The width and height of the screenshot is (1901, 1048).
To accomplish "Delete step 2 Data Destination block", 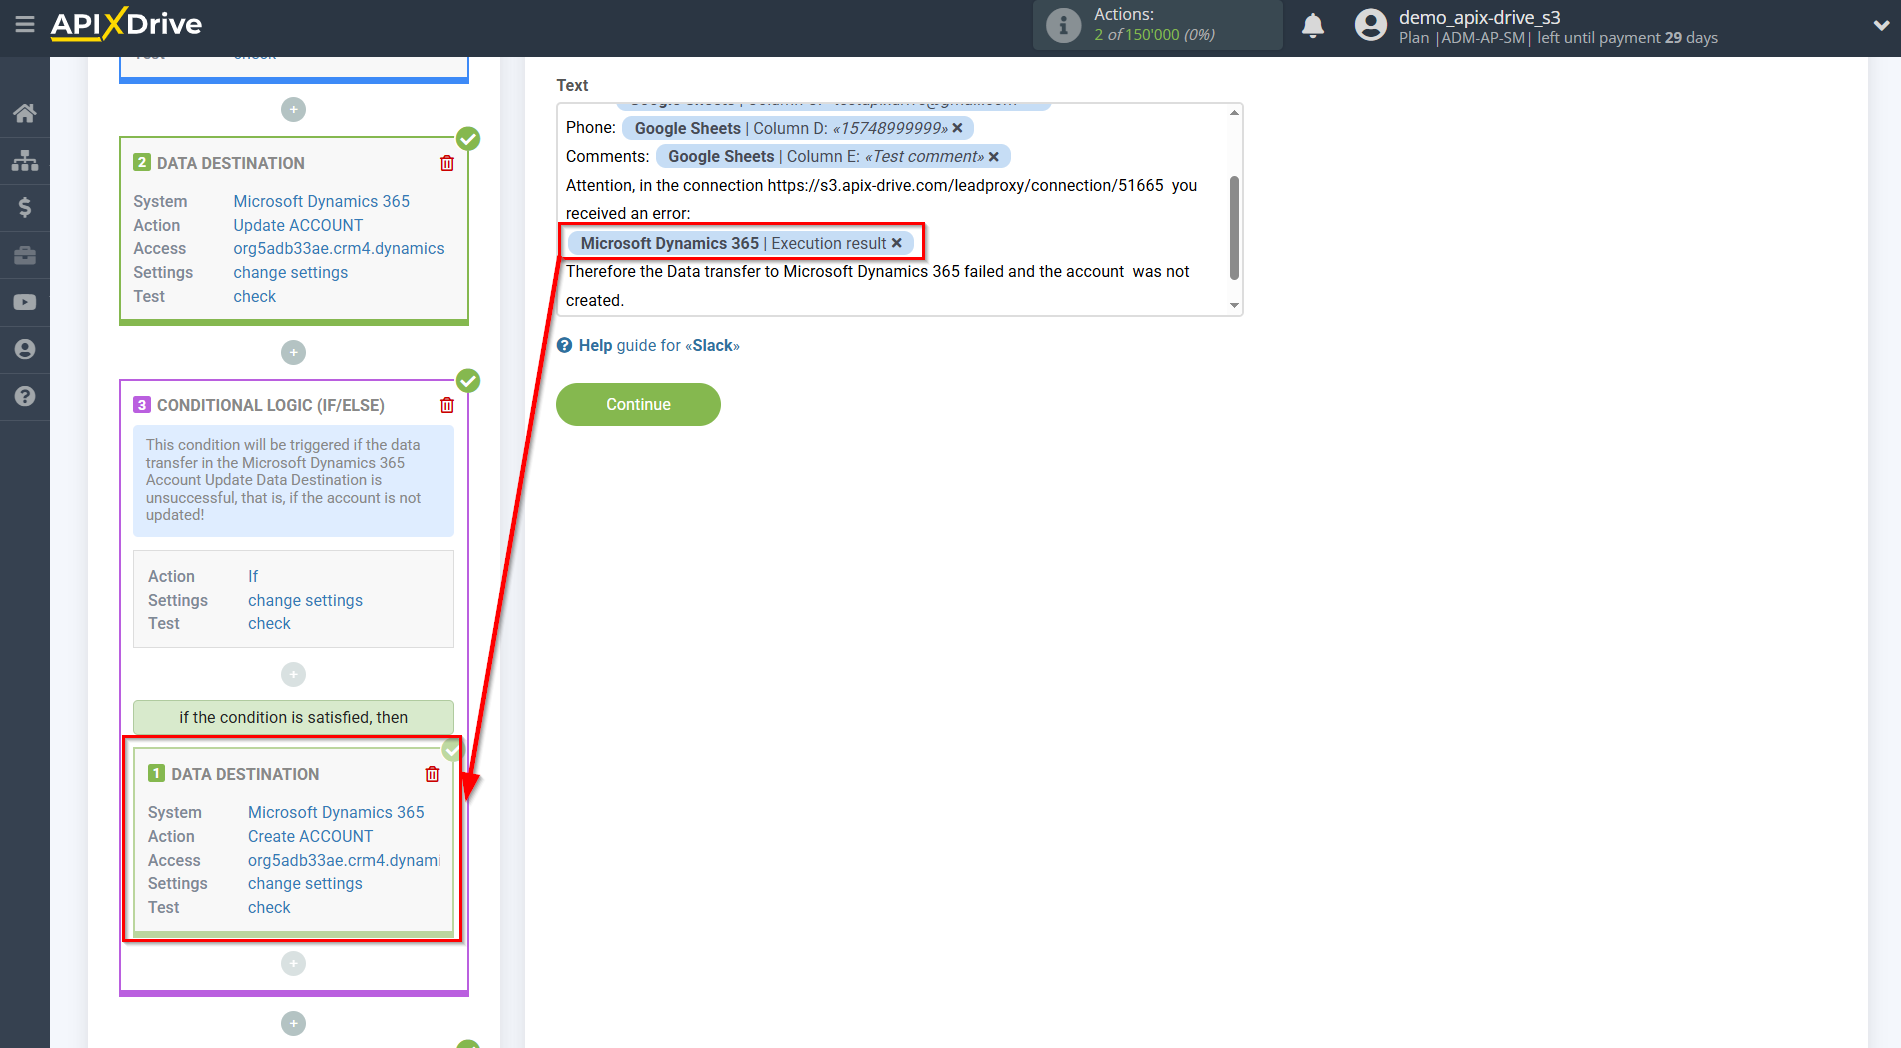I will 447,163.
